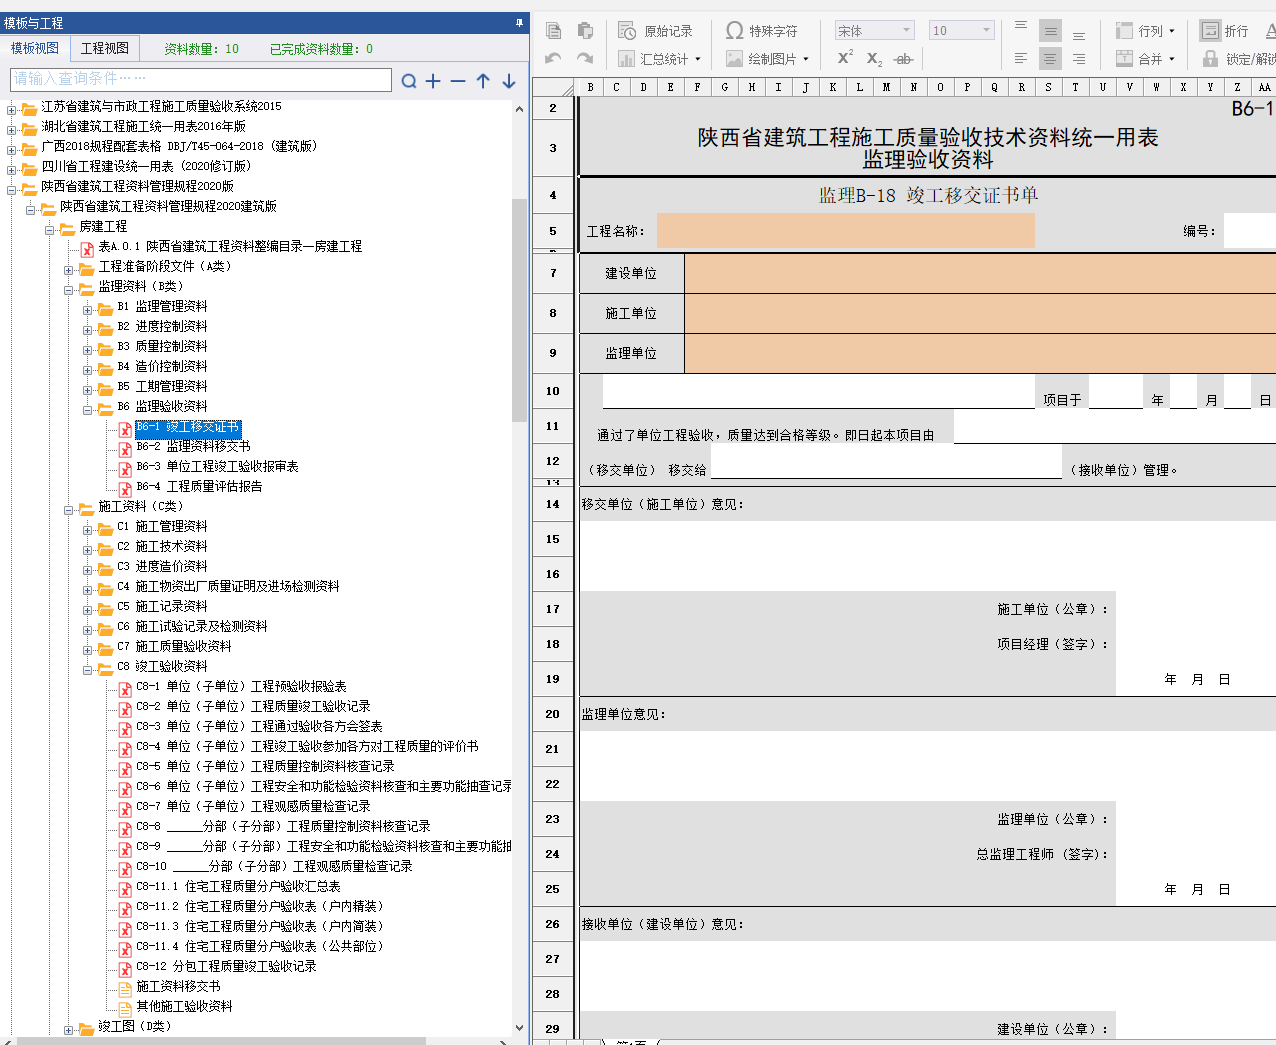Click the plus add icon
Screen dimensions: 1276x1045
(x=433, y=81)
